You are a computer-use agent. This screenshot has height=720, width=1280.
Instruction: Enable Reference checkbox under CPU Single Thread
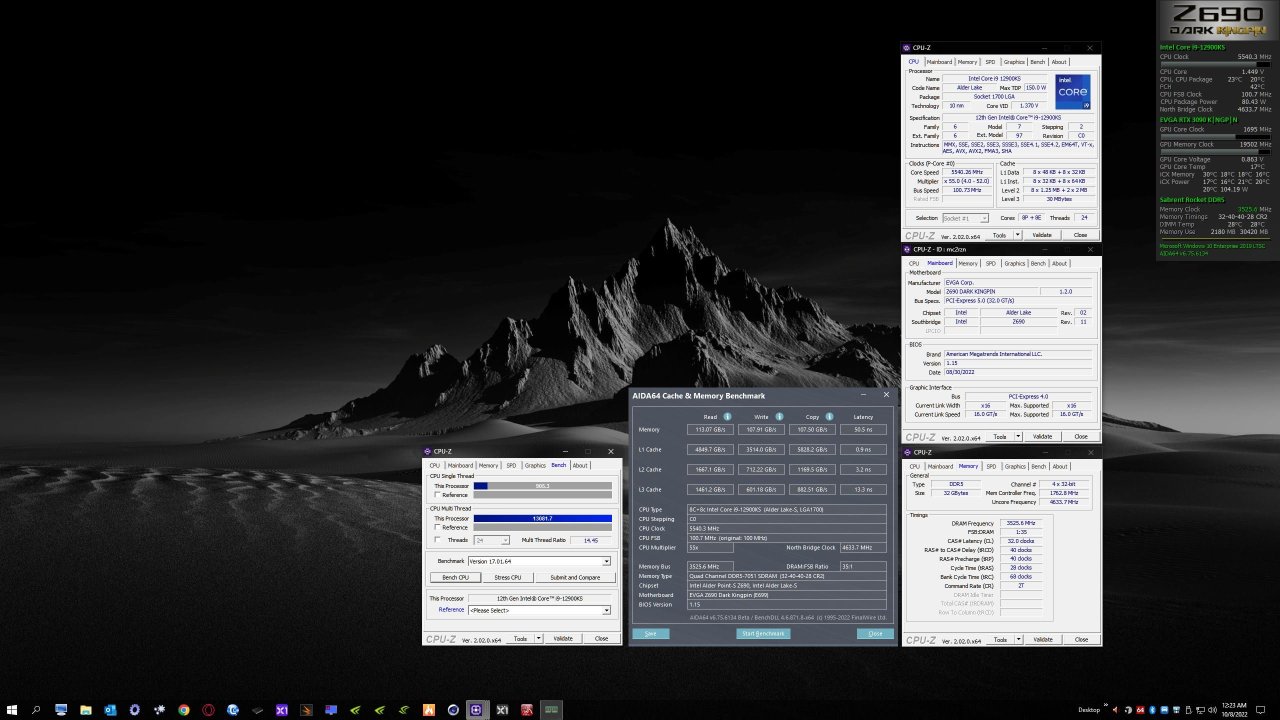[438, 495]
